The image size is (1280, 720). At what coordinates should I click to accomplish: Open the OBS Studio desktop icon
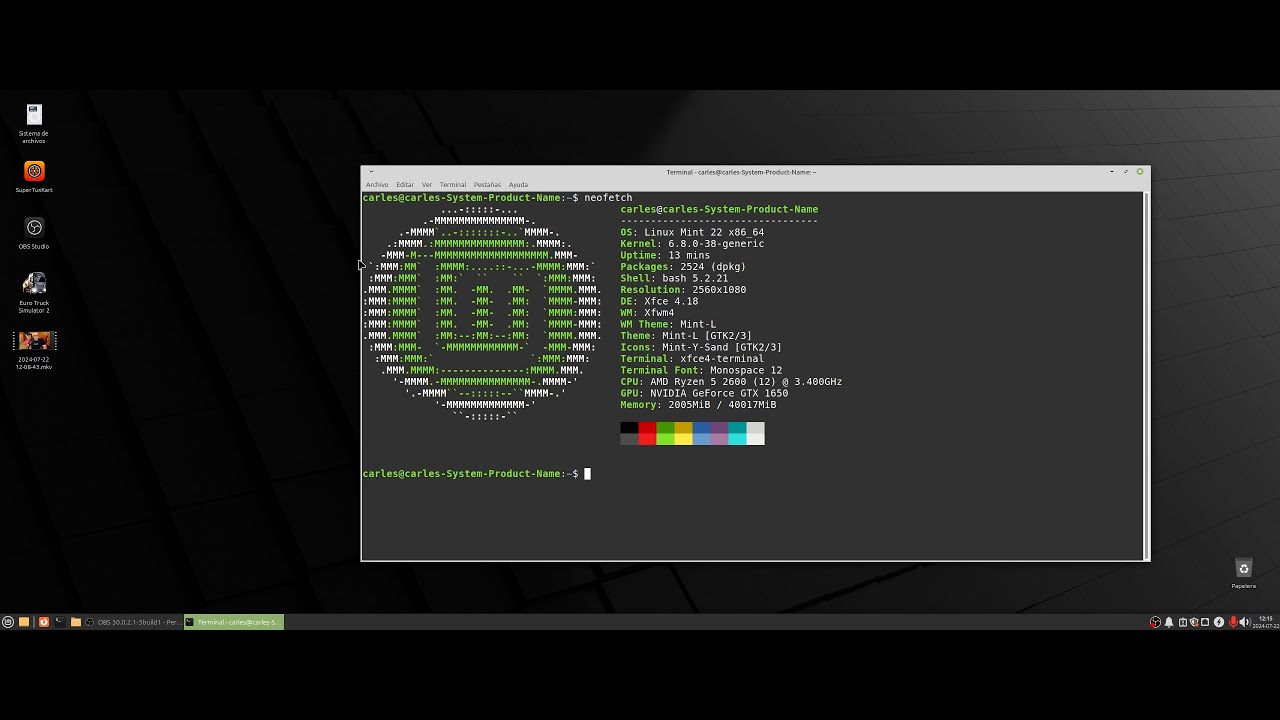34,233
